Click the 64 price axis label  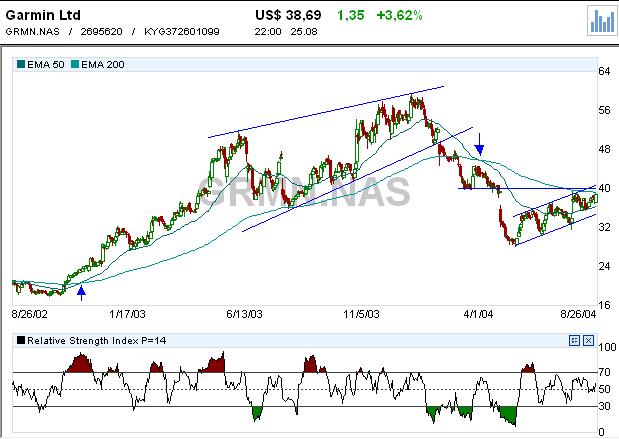pos(604,71)
